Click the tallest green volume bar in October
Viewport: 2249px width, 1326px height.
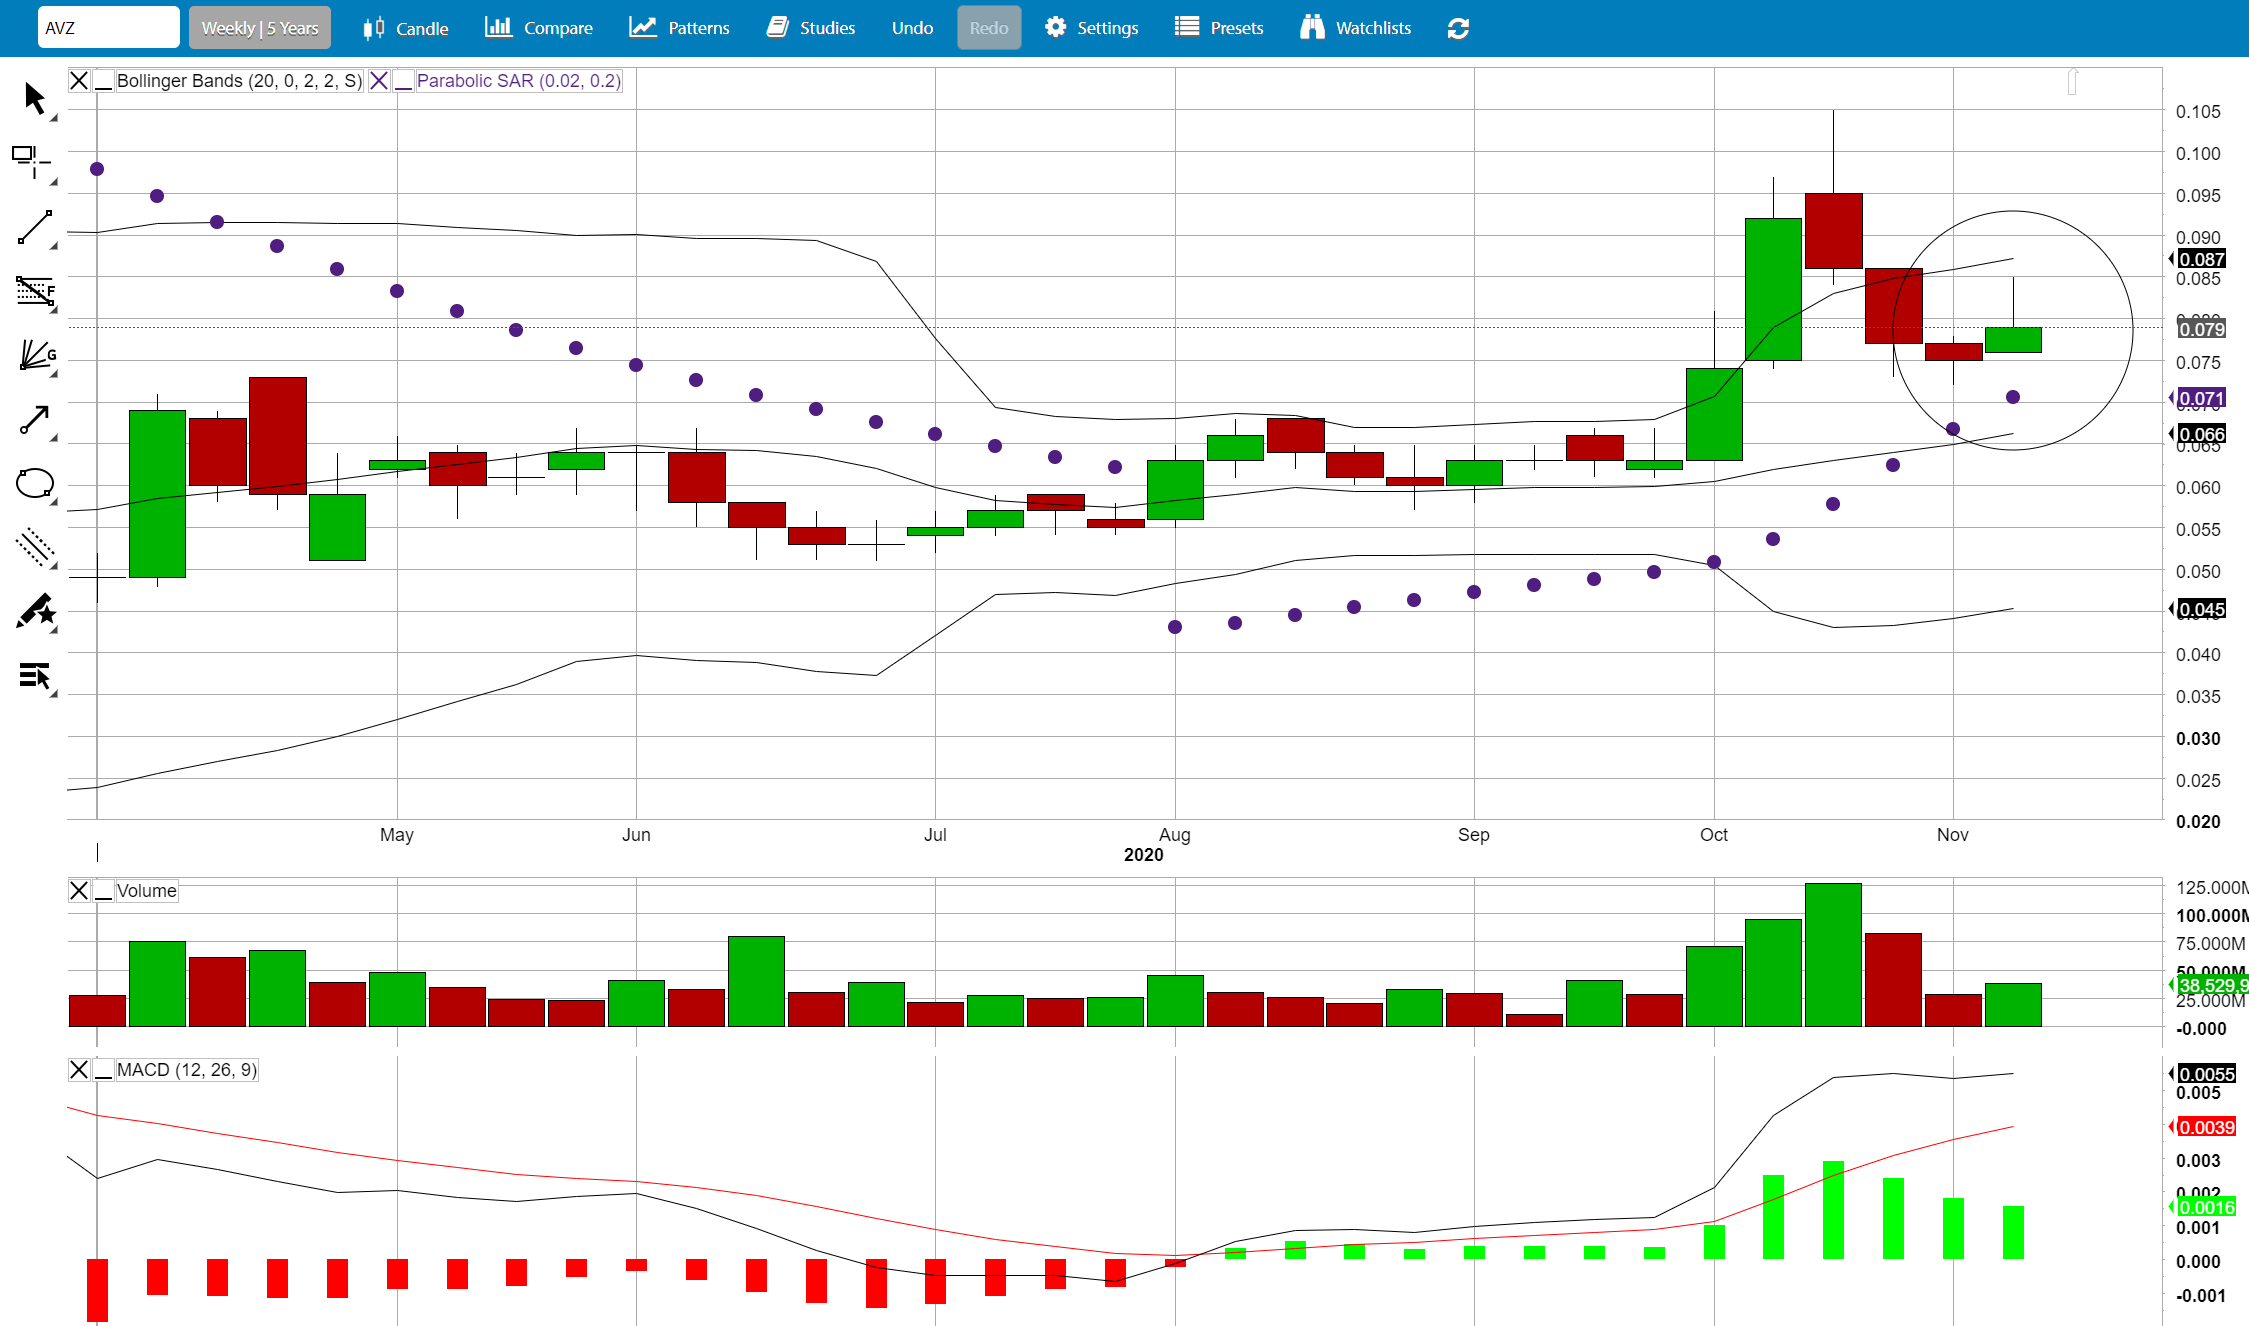coord(1834,955)
